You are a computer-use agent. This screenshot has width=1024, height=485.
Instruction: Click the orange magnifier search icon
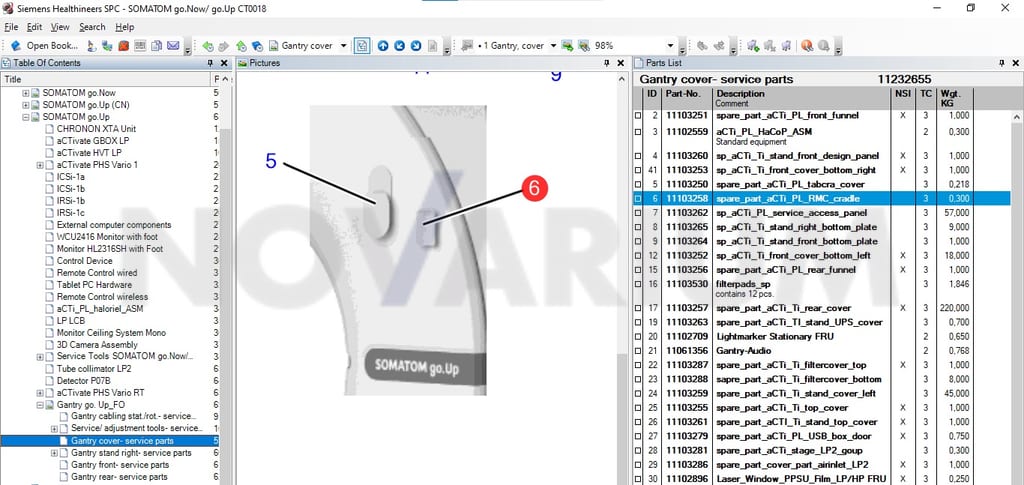pos(807,46)
